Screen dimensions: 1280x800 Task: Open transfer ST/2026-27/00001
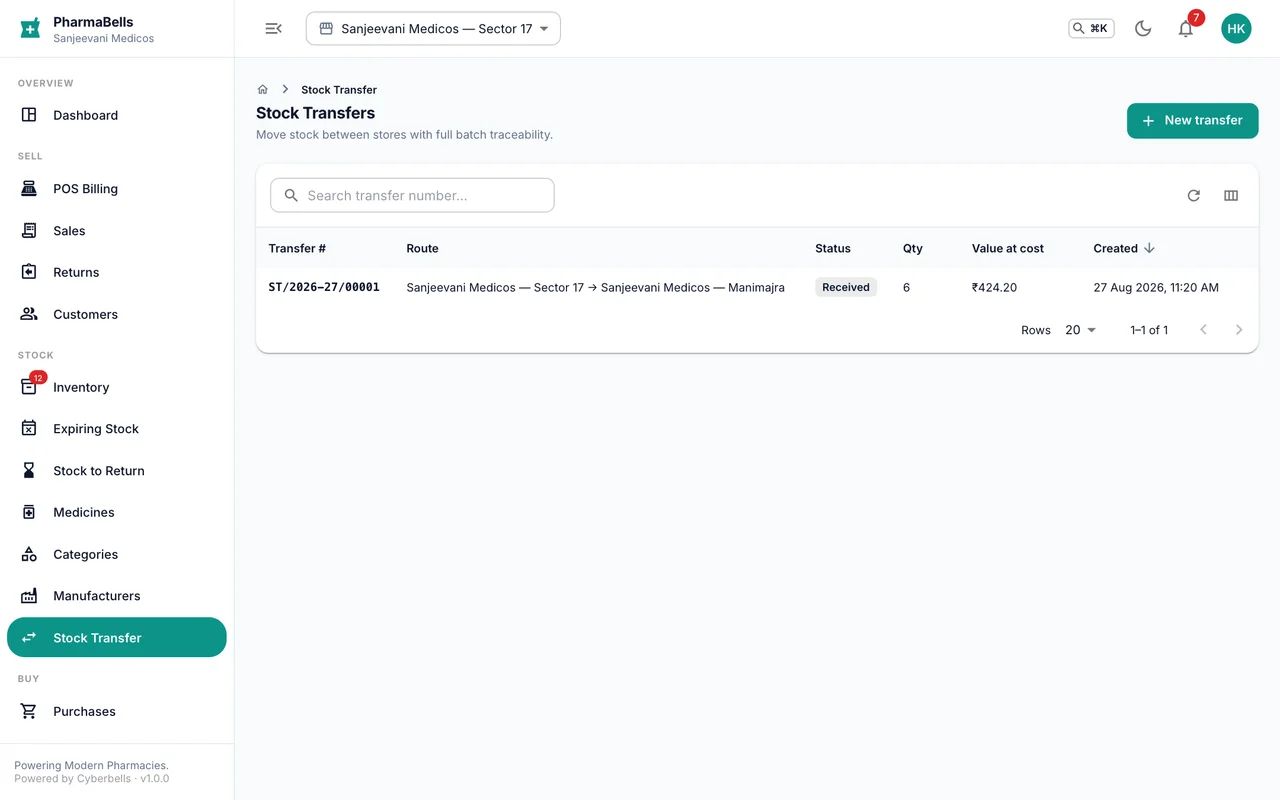click(324, 287)
